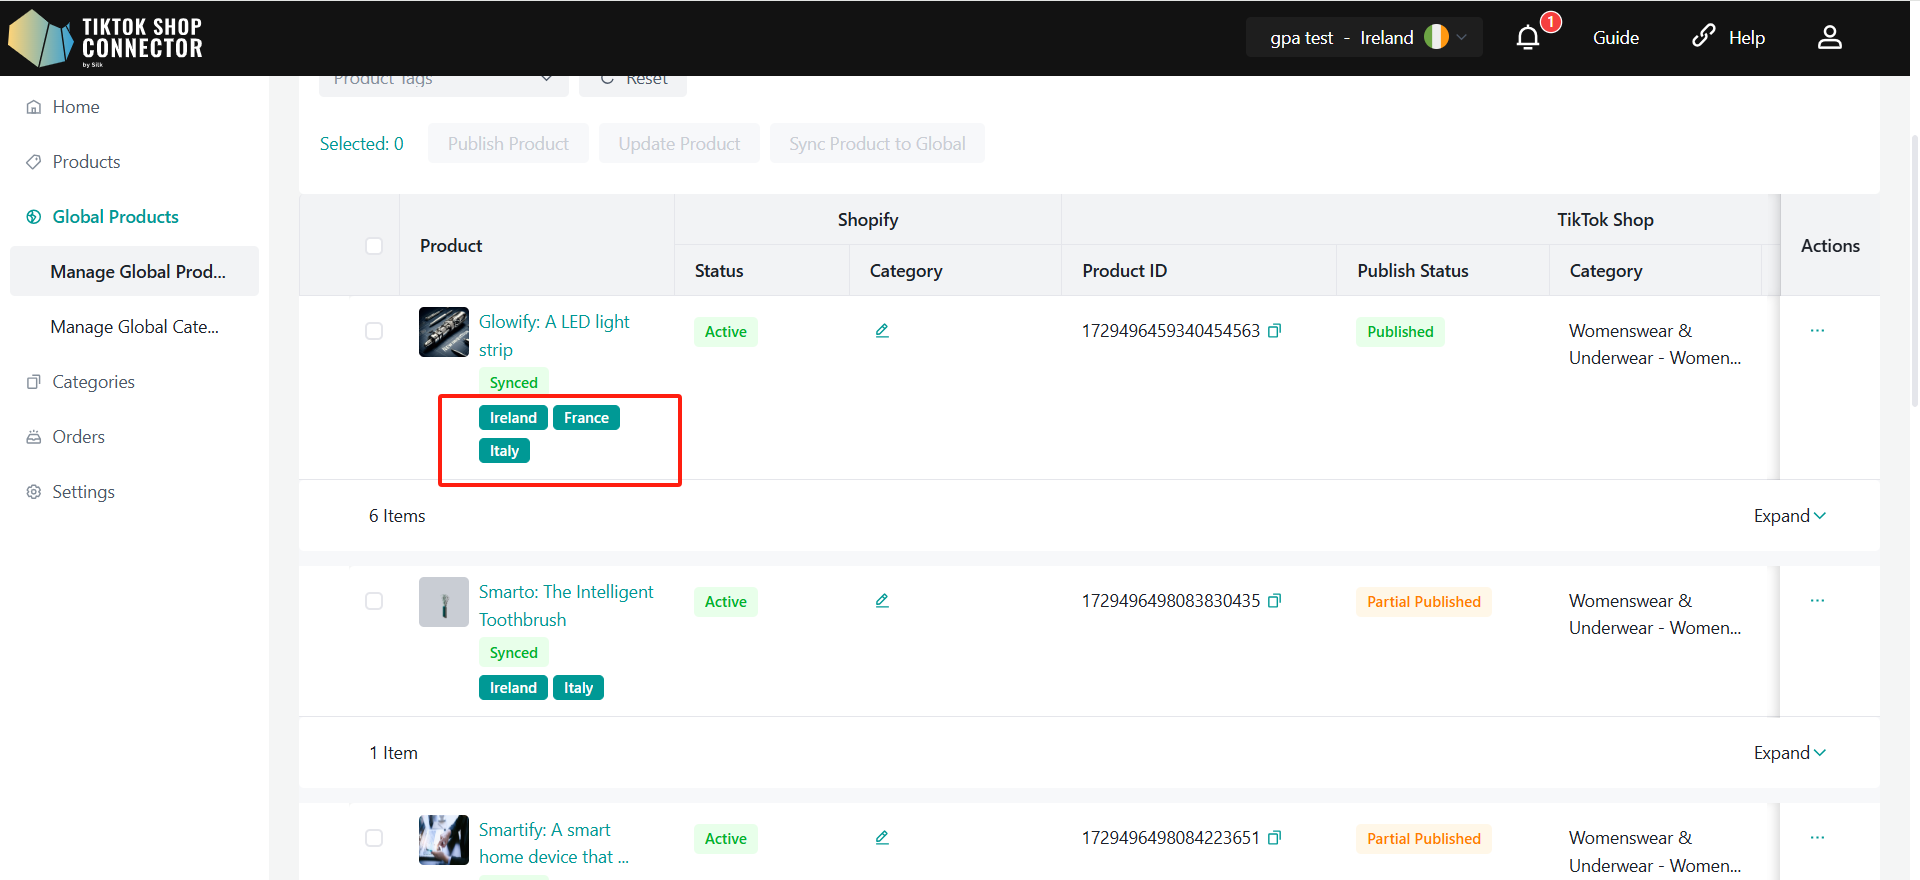
Task: Click the Published status badge
Action: click(1400, 332)
